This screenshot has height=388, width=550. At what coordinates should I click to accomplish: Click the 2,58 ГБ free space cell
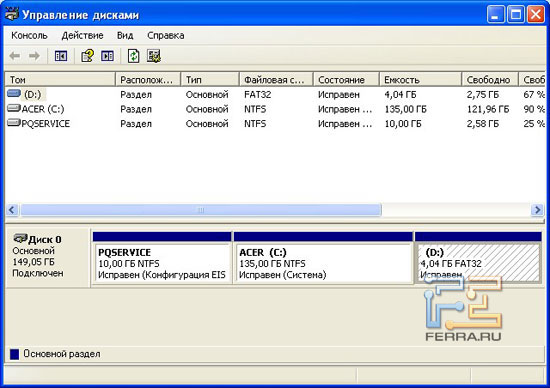[483, 123]
